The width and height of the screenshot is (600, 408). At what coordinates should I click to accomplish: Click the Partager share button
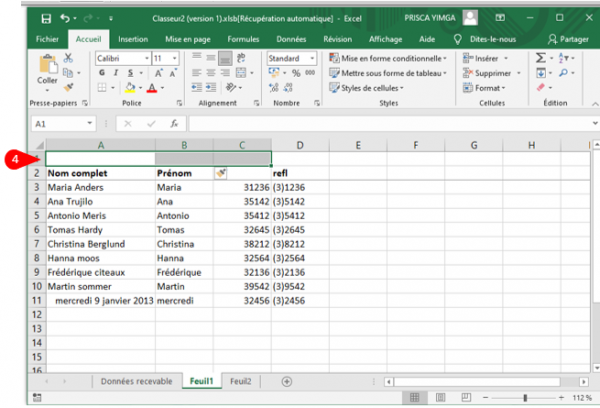tap(568, 39)
